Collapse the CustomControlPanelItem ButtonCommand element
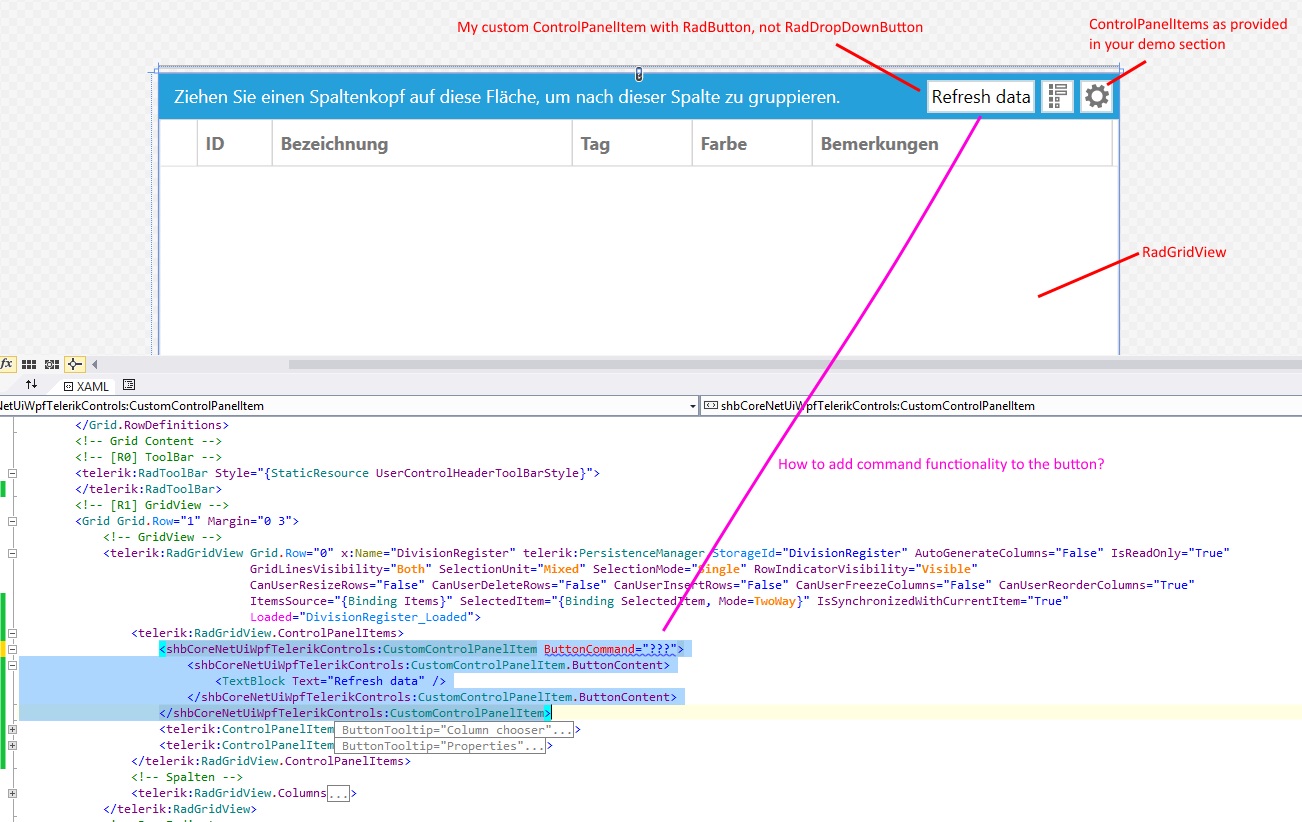1302x822 pixels. [x=12, y=649]
